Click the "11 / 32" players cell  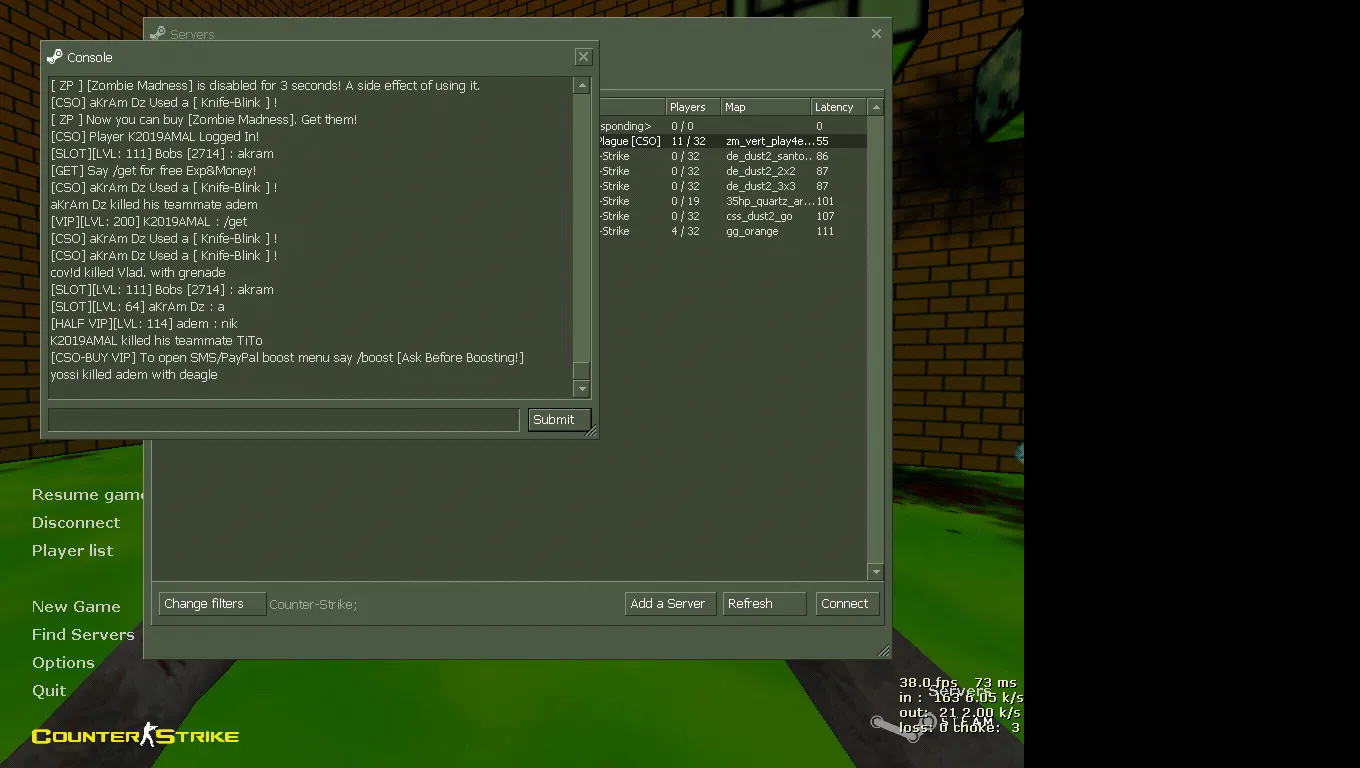tap(688, 141)
